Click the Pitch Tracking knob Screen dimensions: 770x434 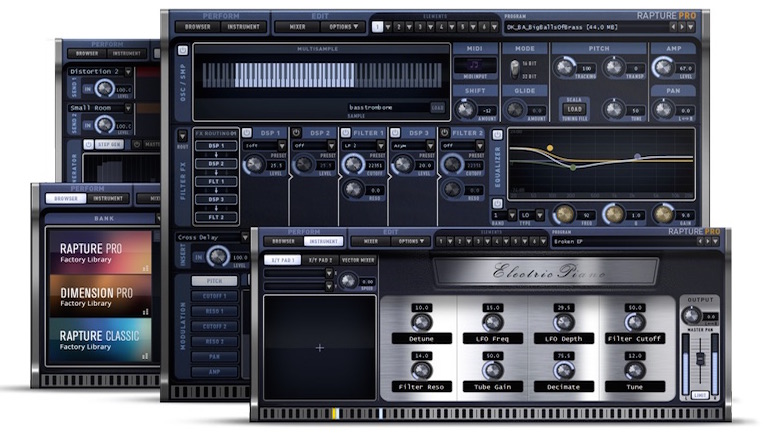pyautogui.click(x=565, y=67)
